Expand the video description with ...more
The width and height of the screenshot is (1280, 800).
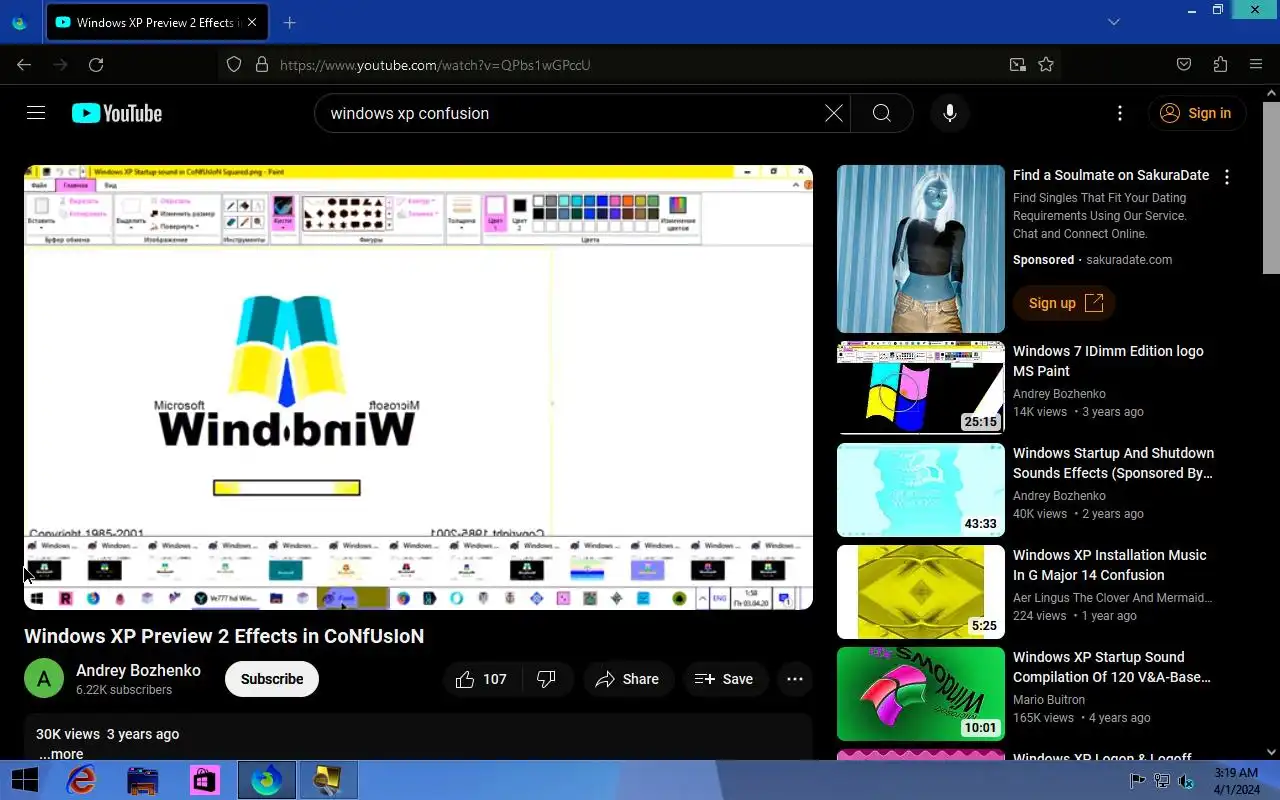61,754
